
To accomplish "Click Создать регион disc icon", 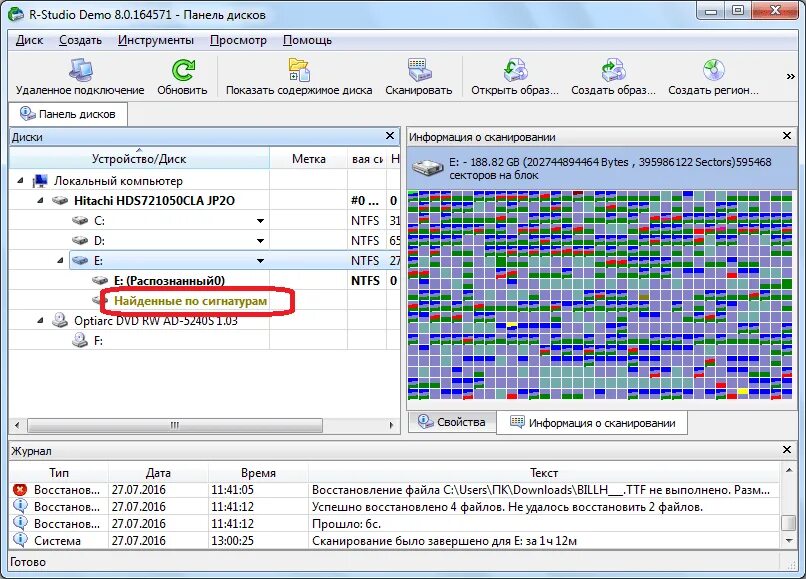I will [x=713, y=70].
